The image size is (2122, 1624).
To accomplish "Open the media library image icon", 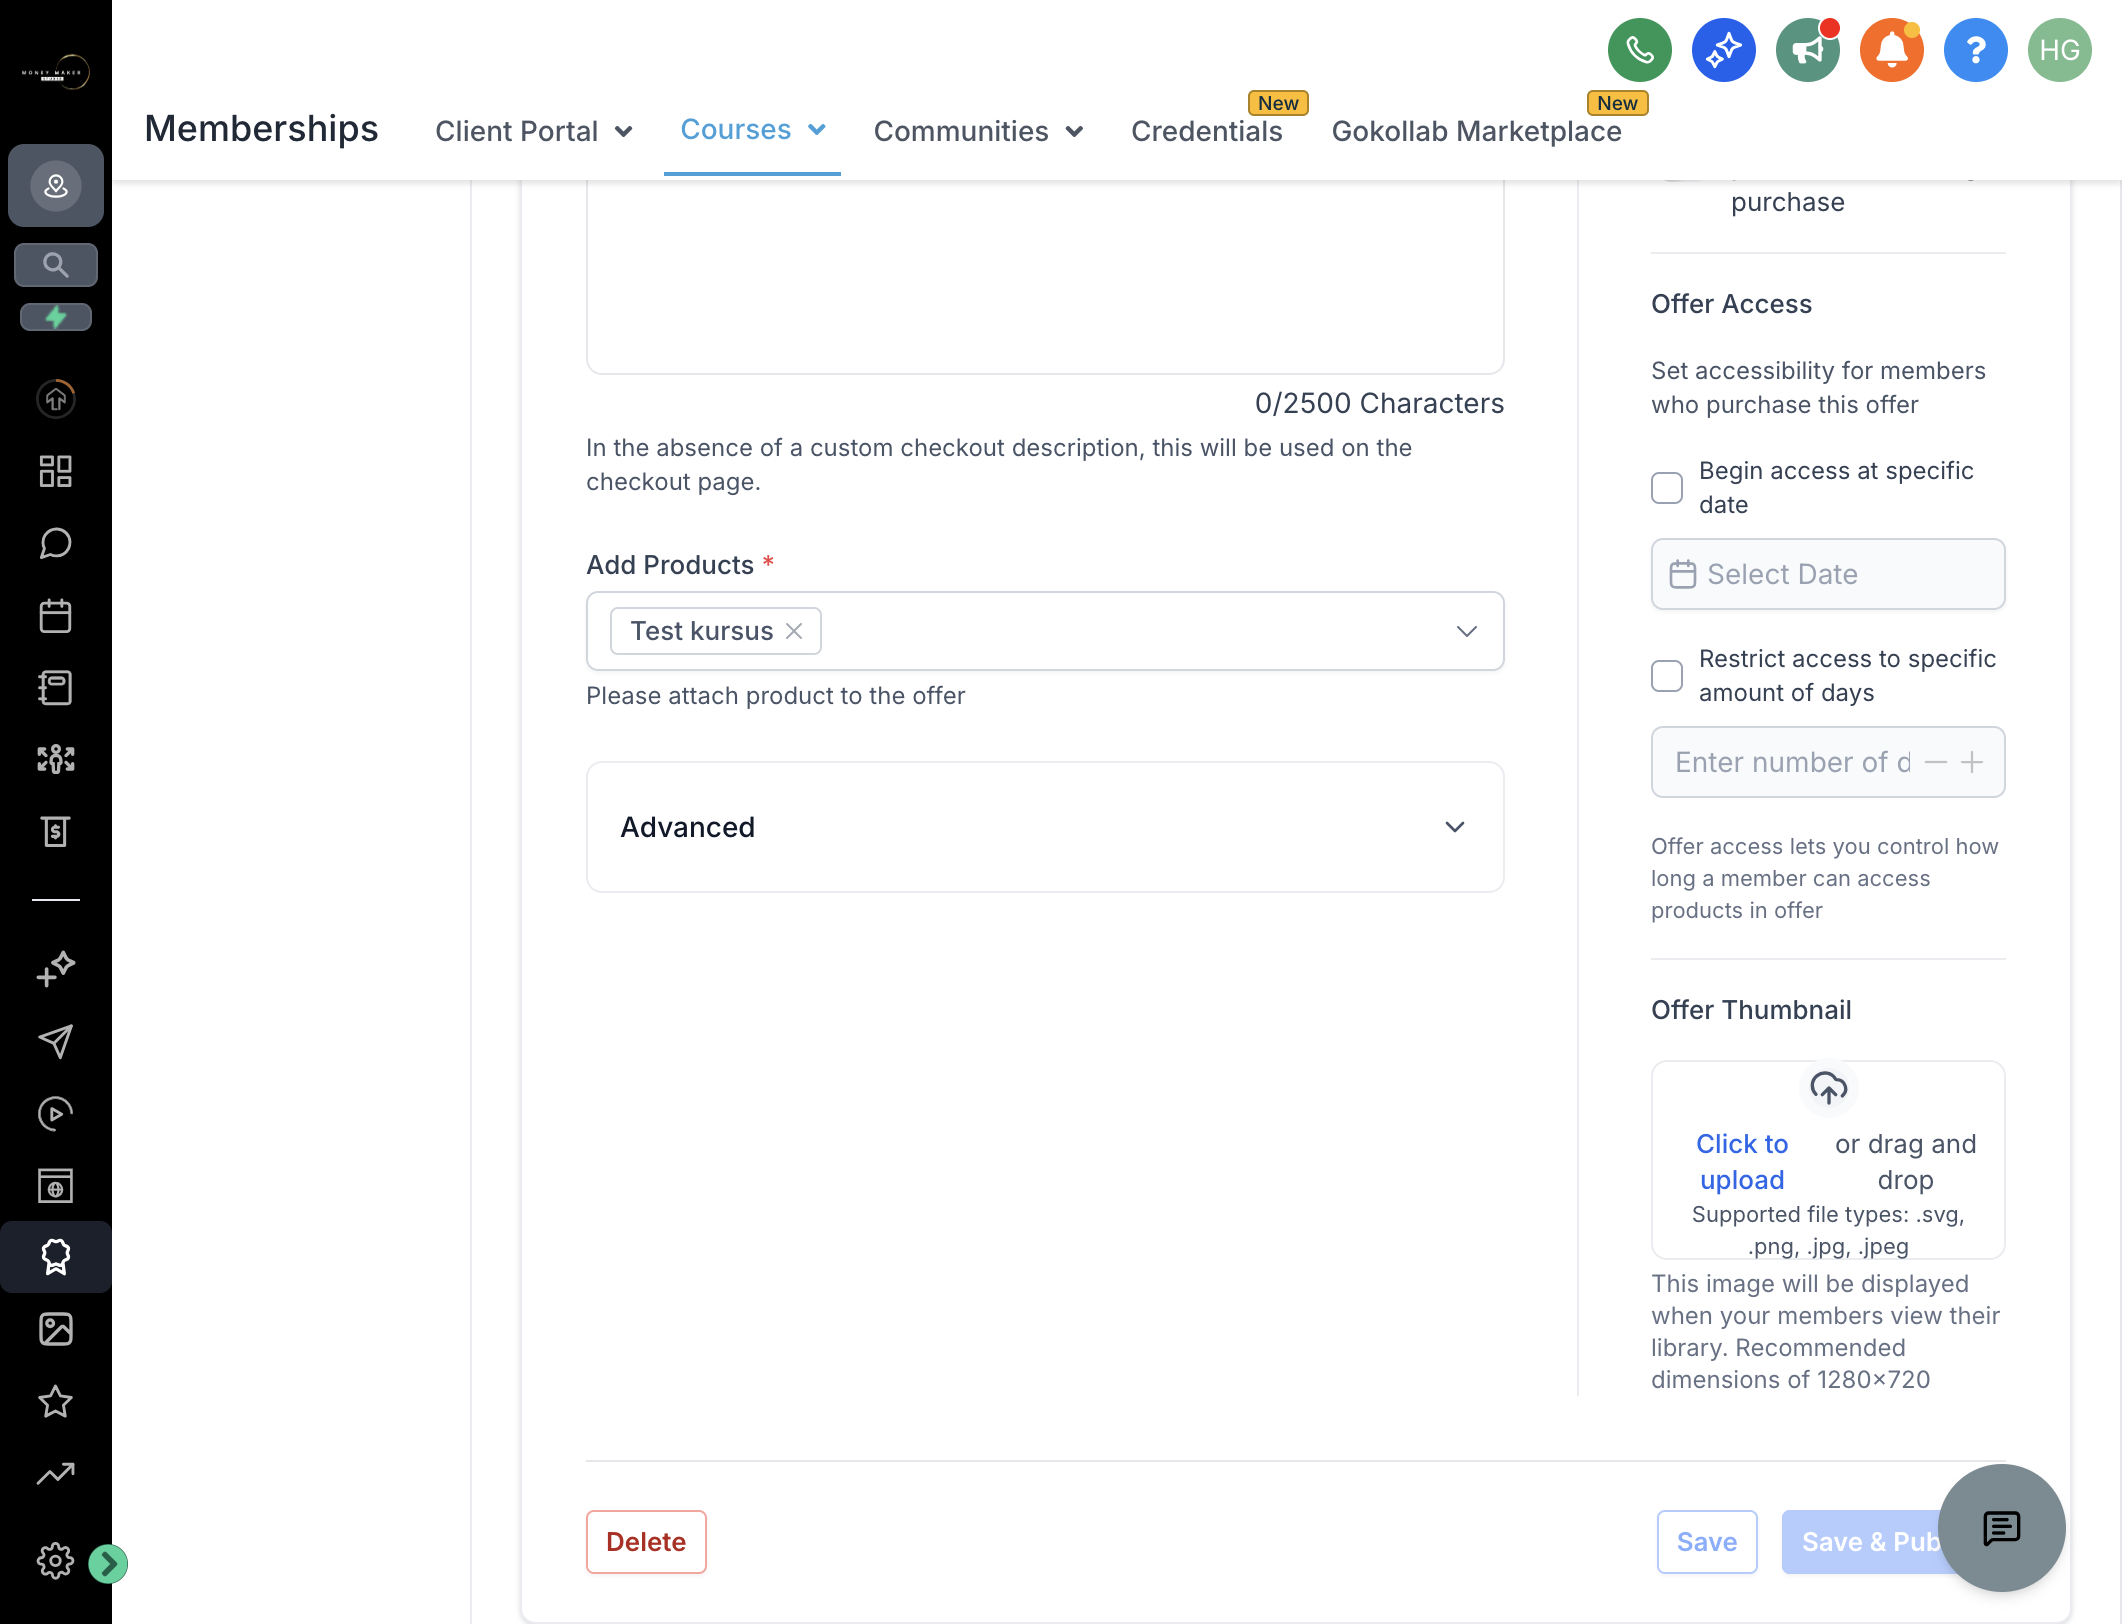I will (56, 1329).
